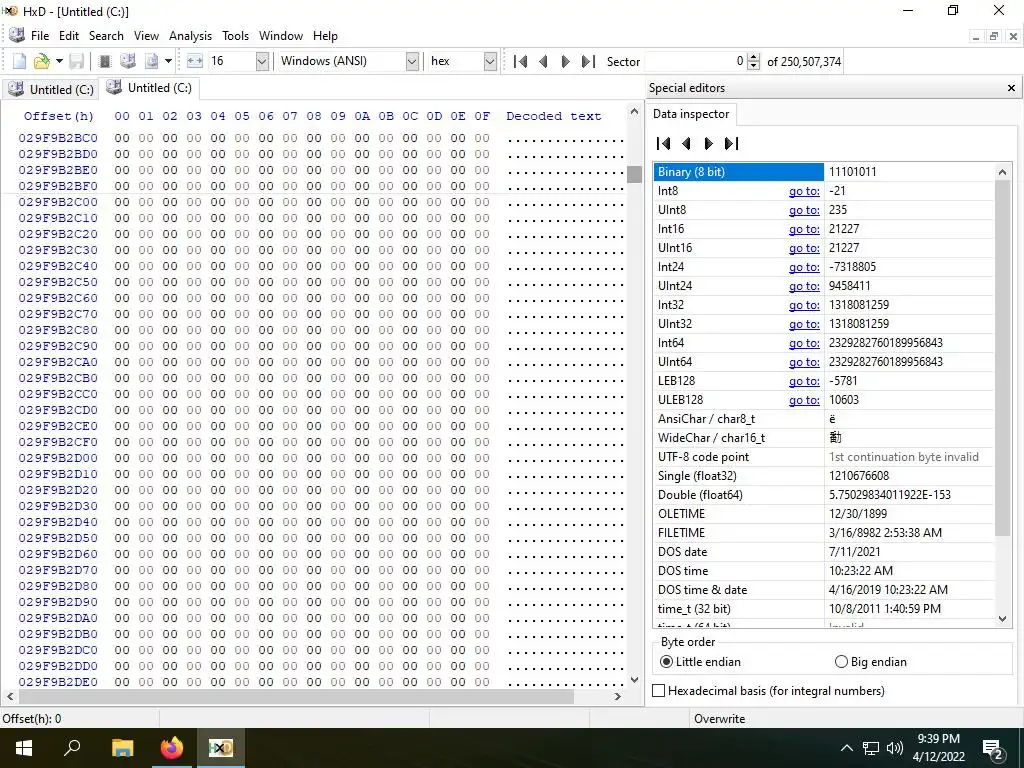Open the Window menu
The width and height of the screenshot is (1024, 768).
click(281, 36)
